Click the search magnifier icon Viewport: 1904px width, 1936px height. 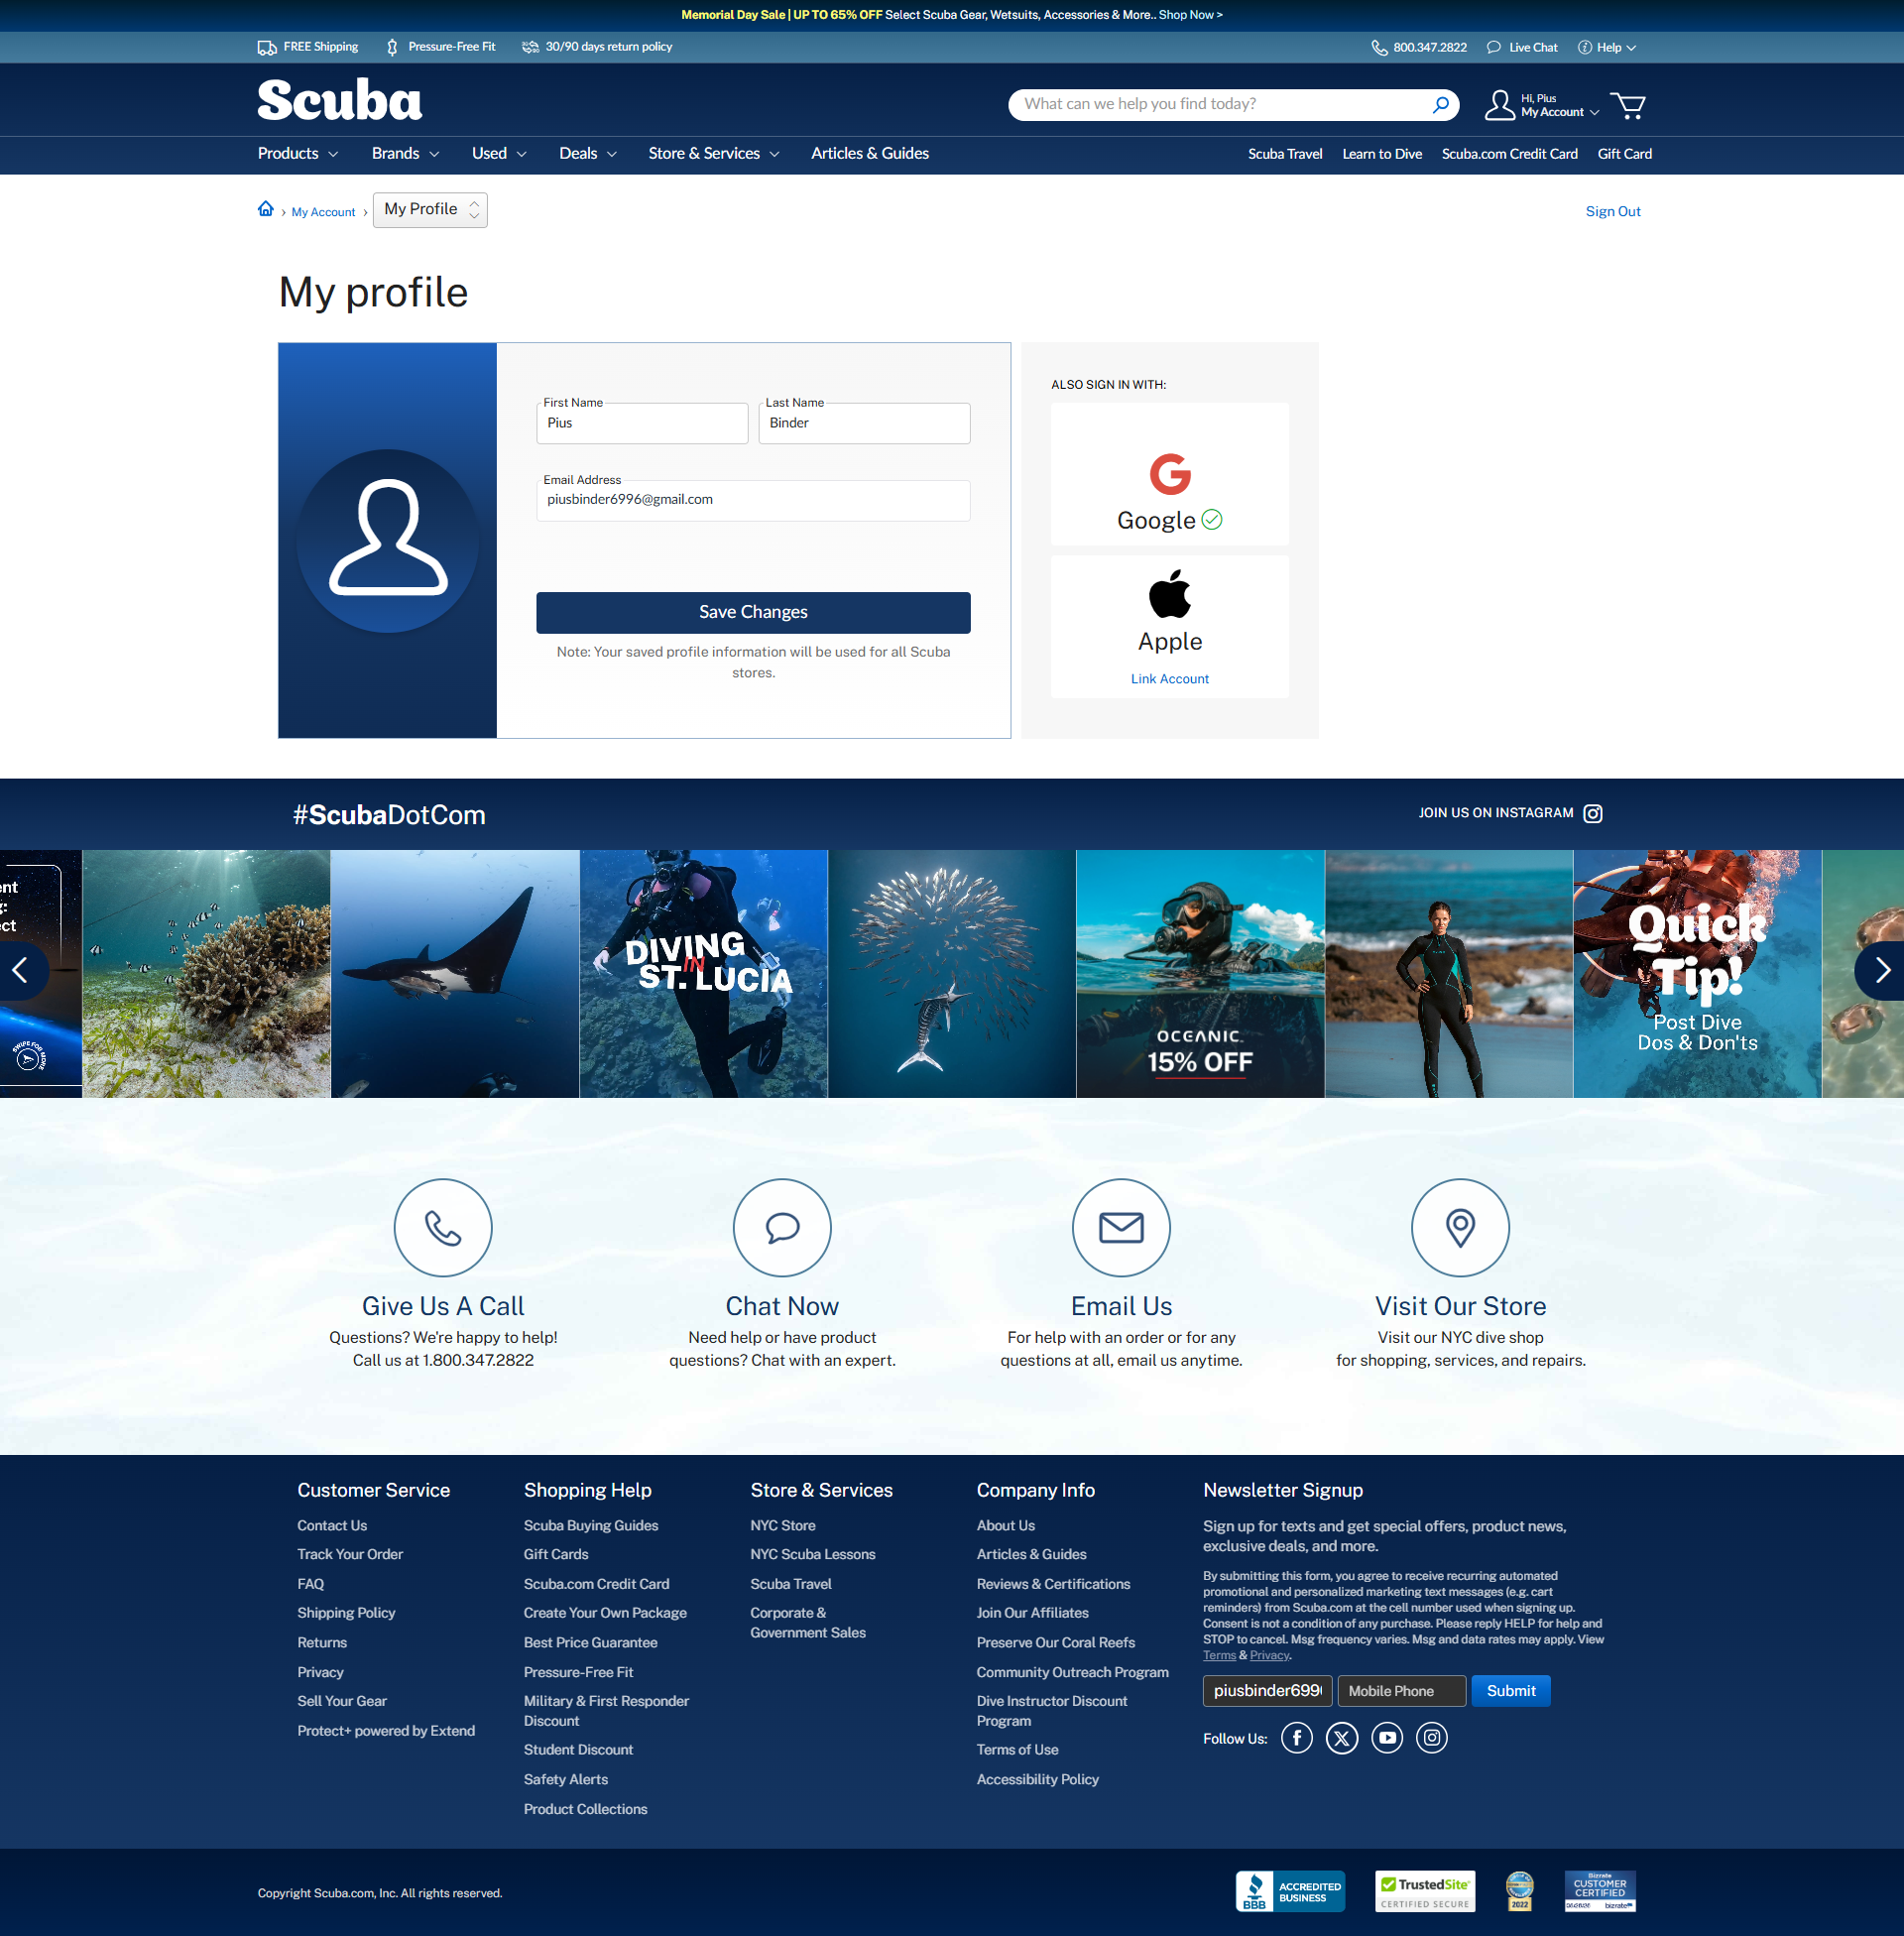click(x=1440, y=104)
